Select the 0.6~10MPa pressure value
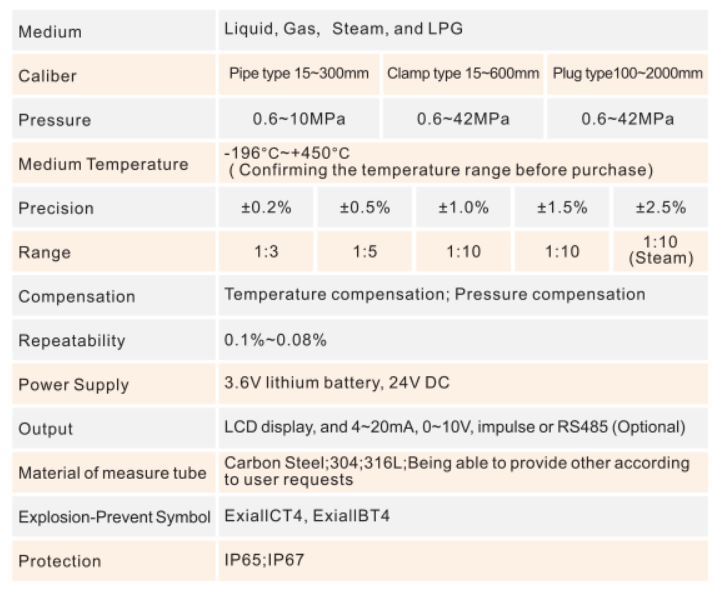 299,119
